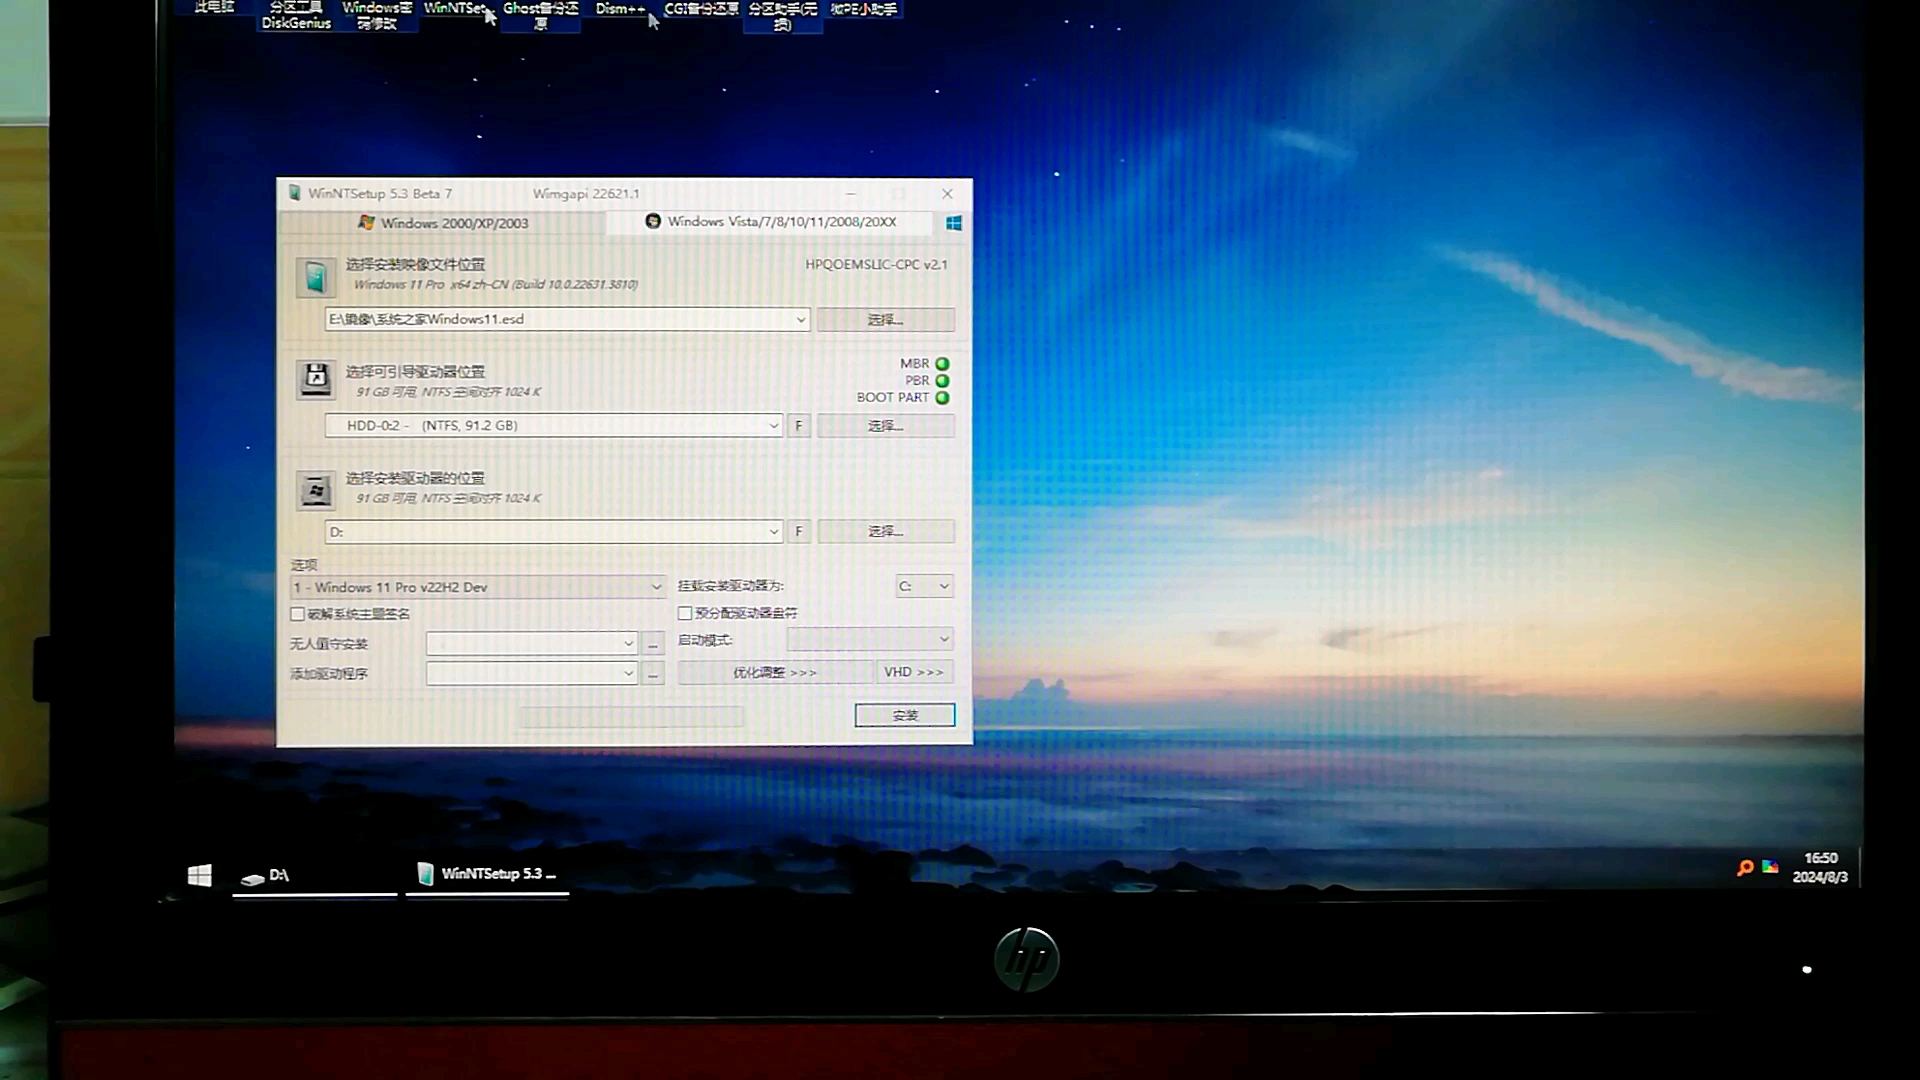Select the 此电脑 desktop shortcut
Image resolution: width=1920 pixels, height=1080 pixels.
coord(214,7)
